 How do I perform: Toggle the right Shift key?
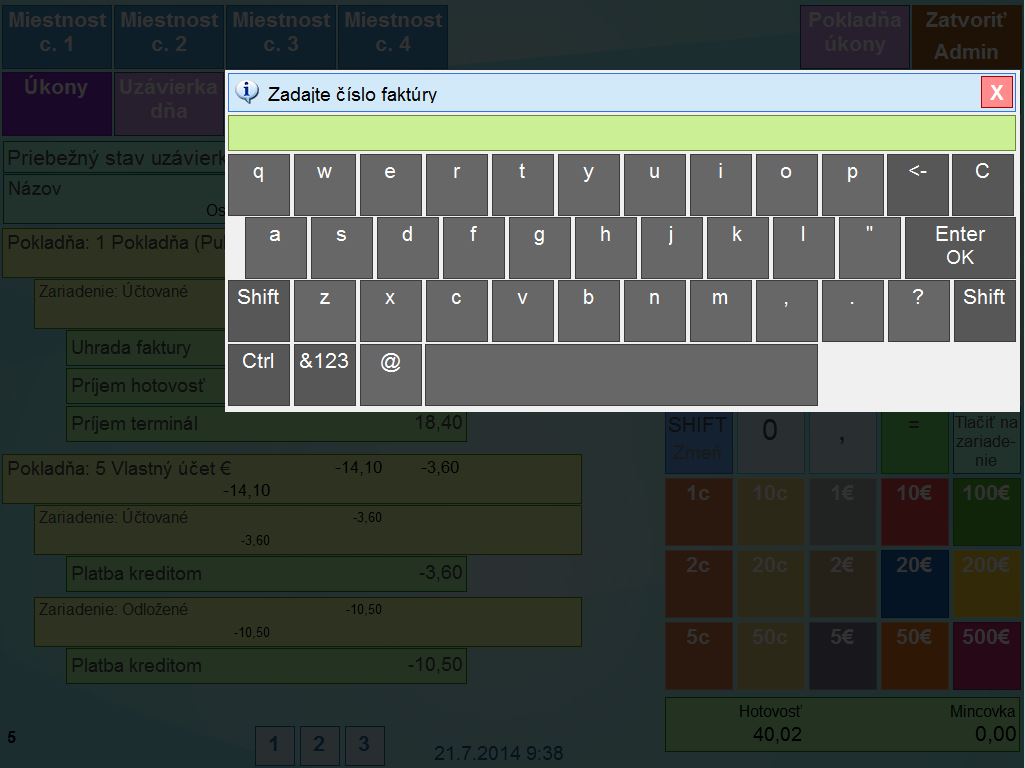click(983, 310)
